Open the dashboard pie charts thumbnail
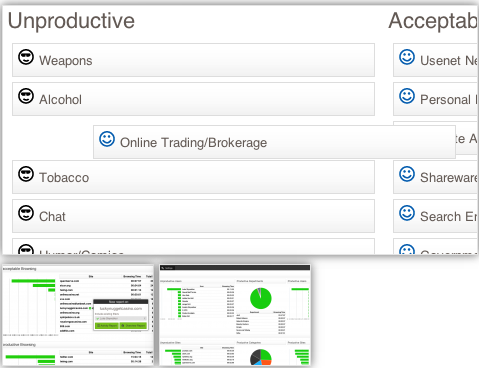This screenshot has width=479, height=368. point(235,315)
